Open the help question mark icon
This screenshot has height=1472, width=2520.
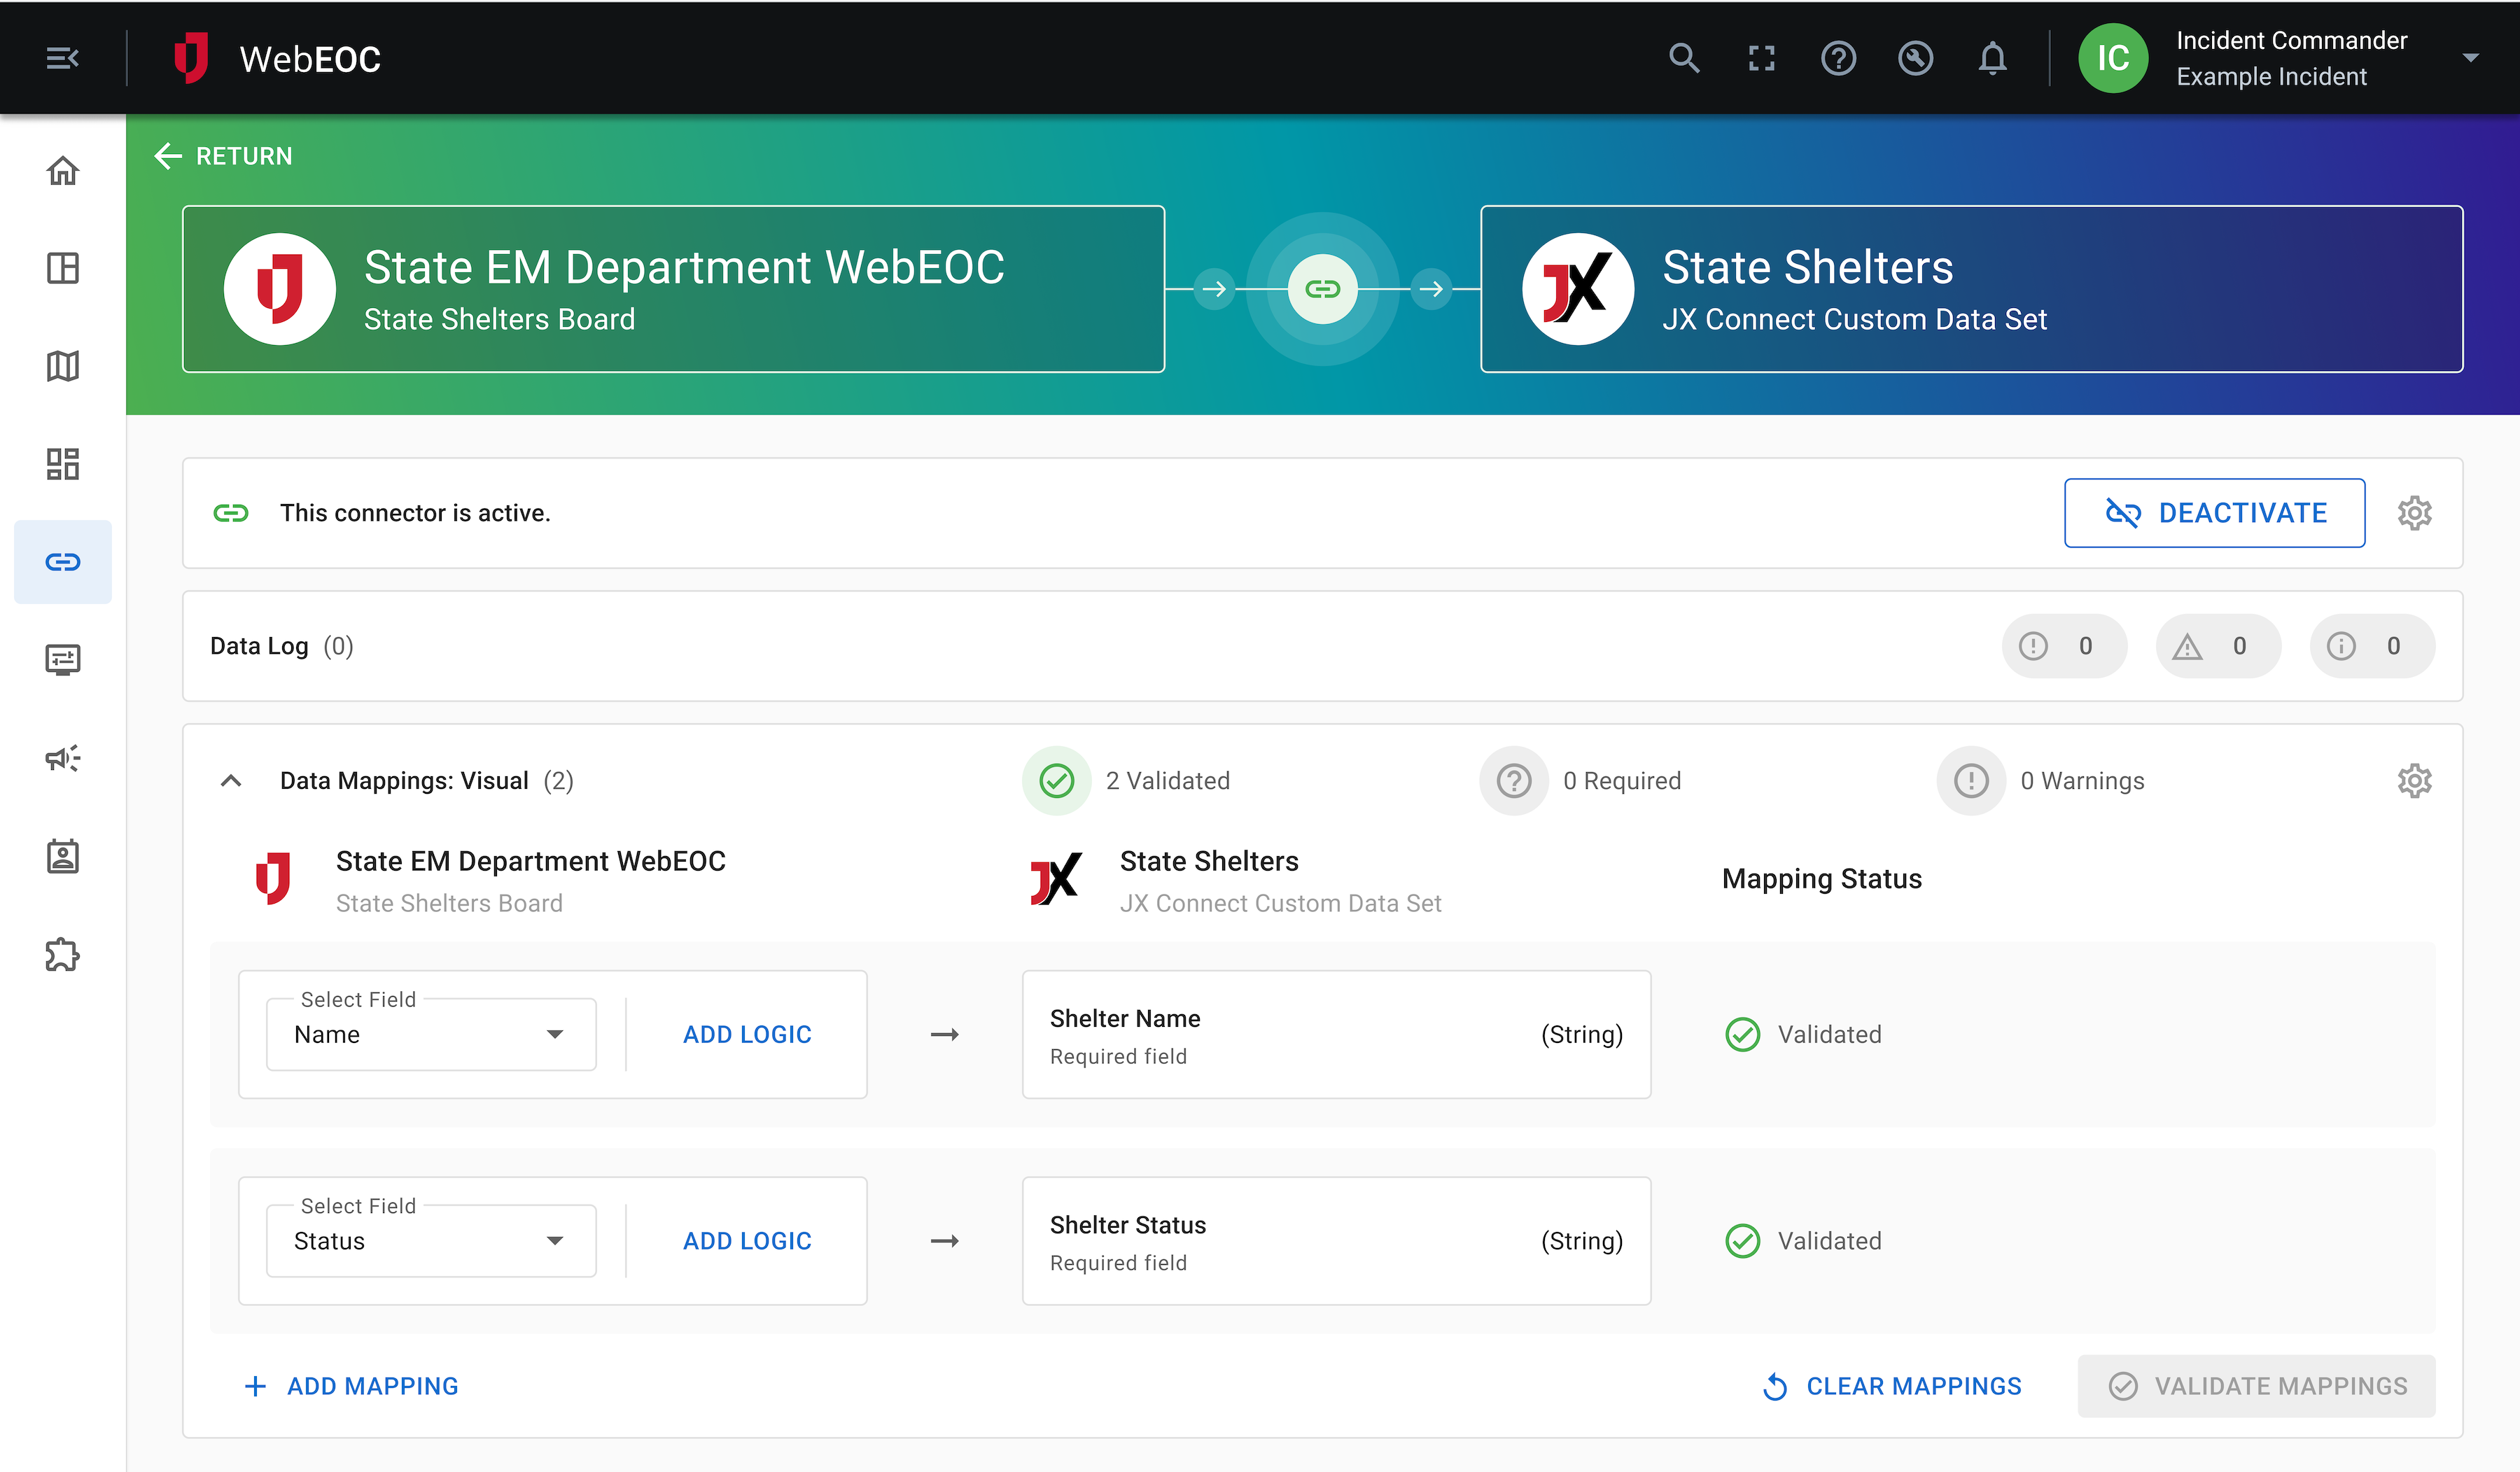click(1838, 59)
